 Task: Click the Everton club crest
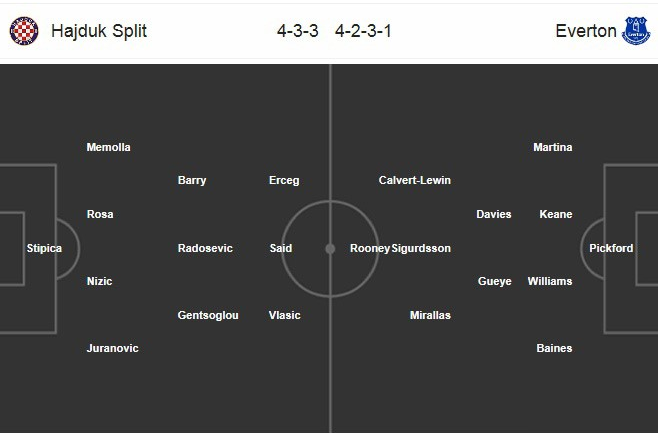(x=636, y=31)
